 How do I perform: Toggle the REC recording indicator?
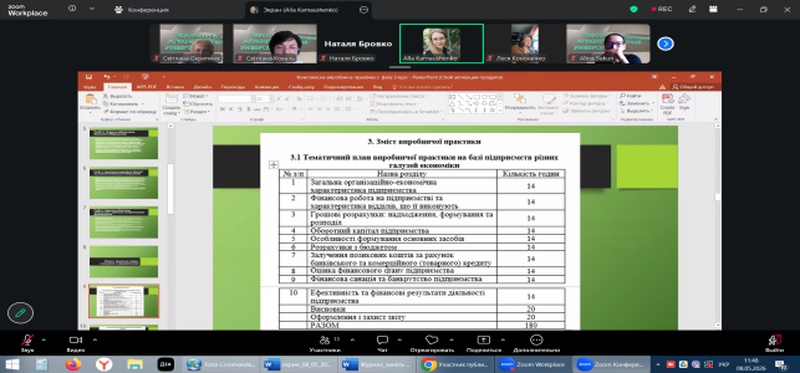pyautogui.click(x=662, y=9)
